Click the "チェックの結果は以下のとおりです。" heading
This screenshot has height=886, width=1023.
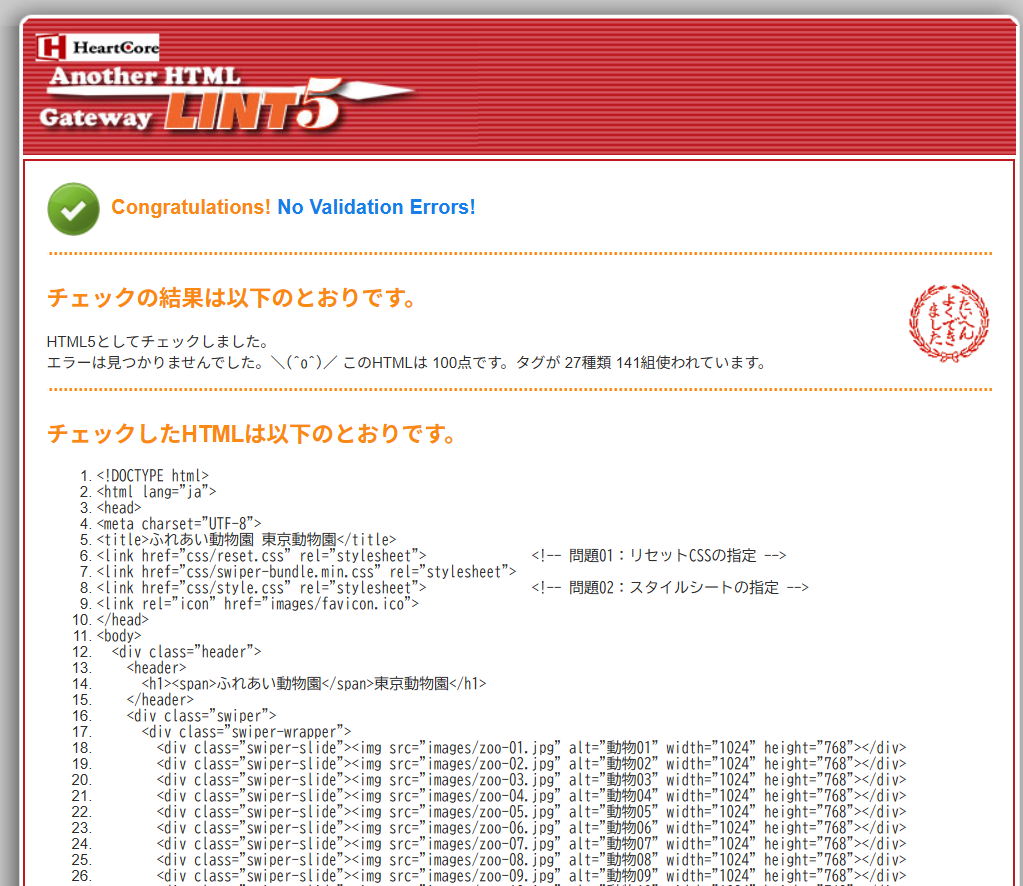(231, 298)
